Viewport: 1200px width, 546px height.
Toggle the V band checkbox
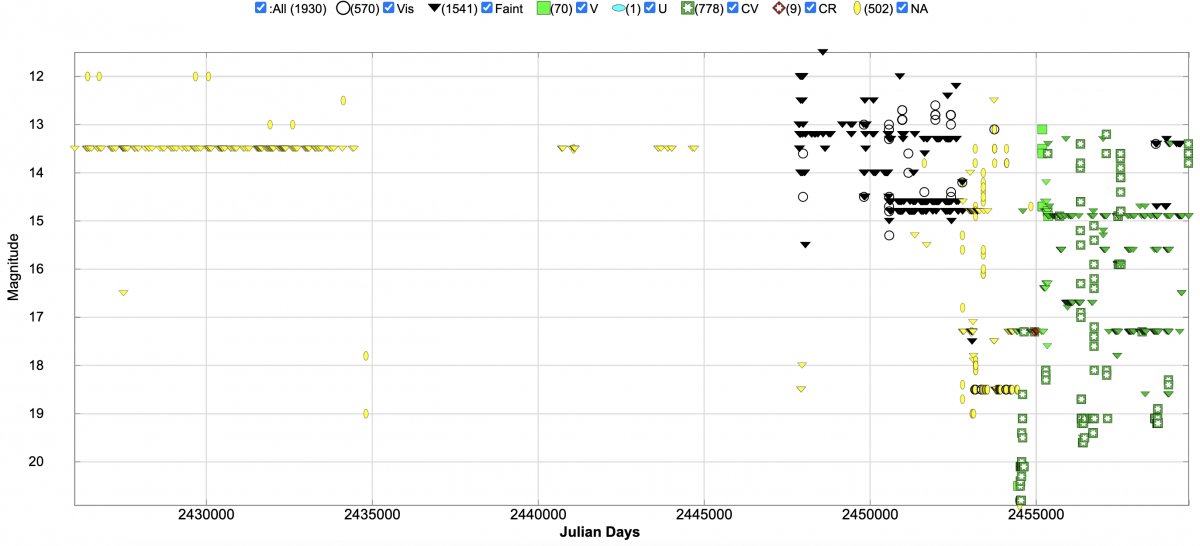coord(583,8)
